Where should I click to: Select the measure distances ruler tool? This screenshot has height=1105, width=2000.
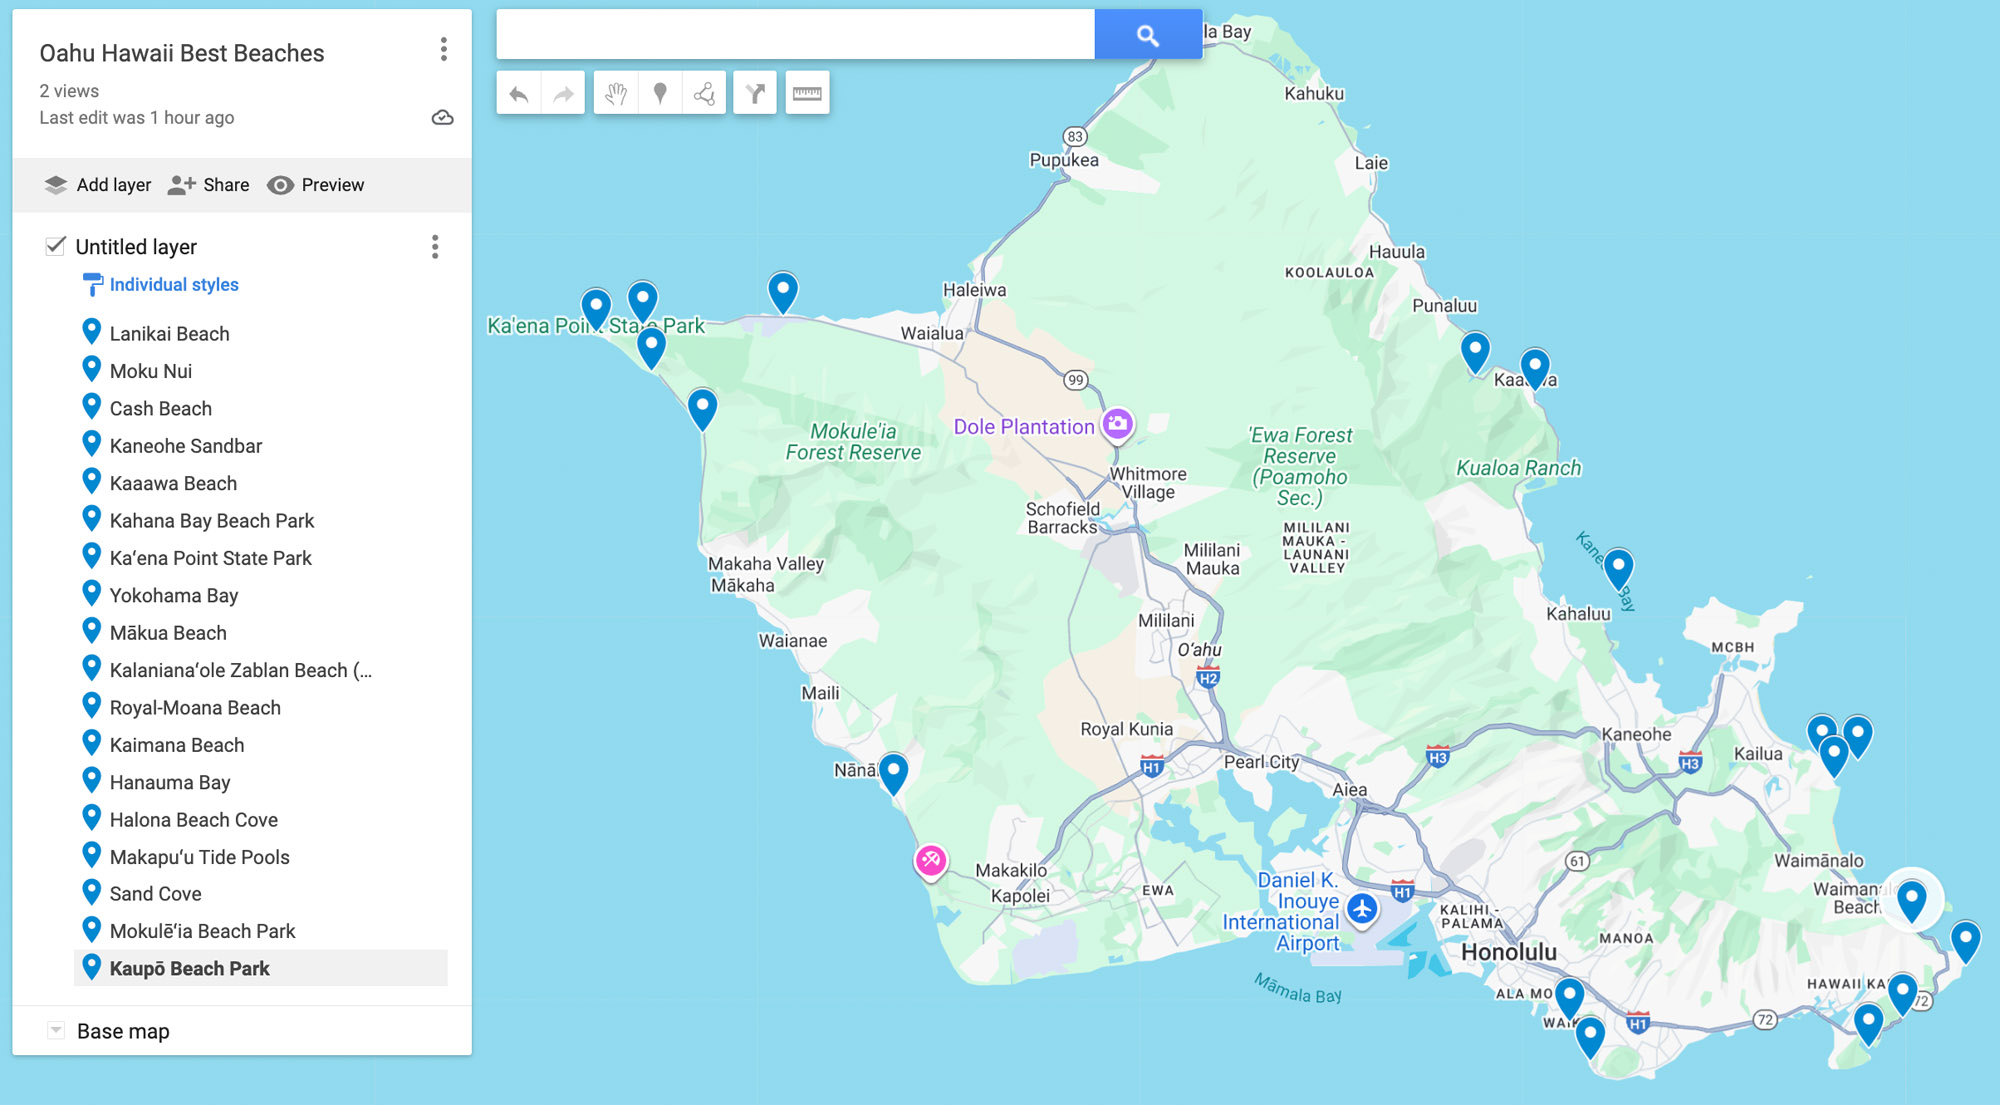[807, 94]
